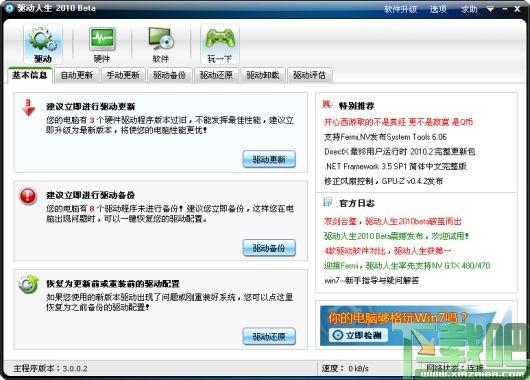The image size is (530, 380).
Task: Switch to the 驱动评估 tab
Action: [x=310, y=75]
